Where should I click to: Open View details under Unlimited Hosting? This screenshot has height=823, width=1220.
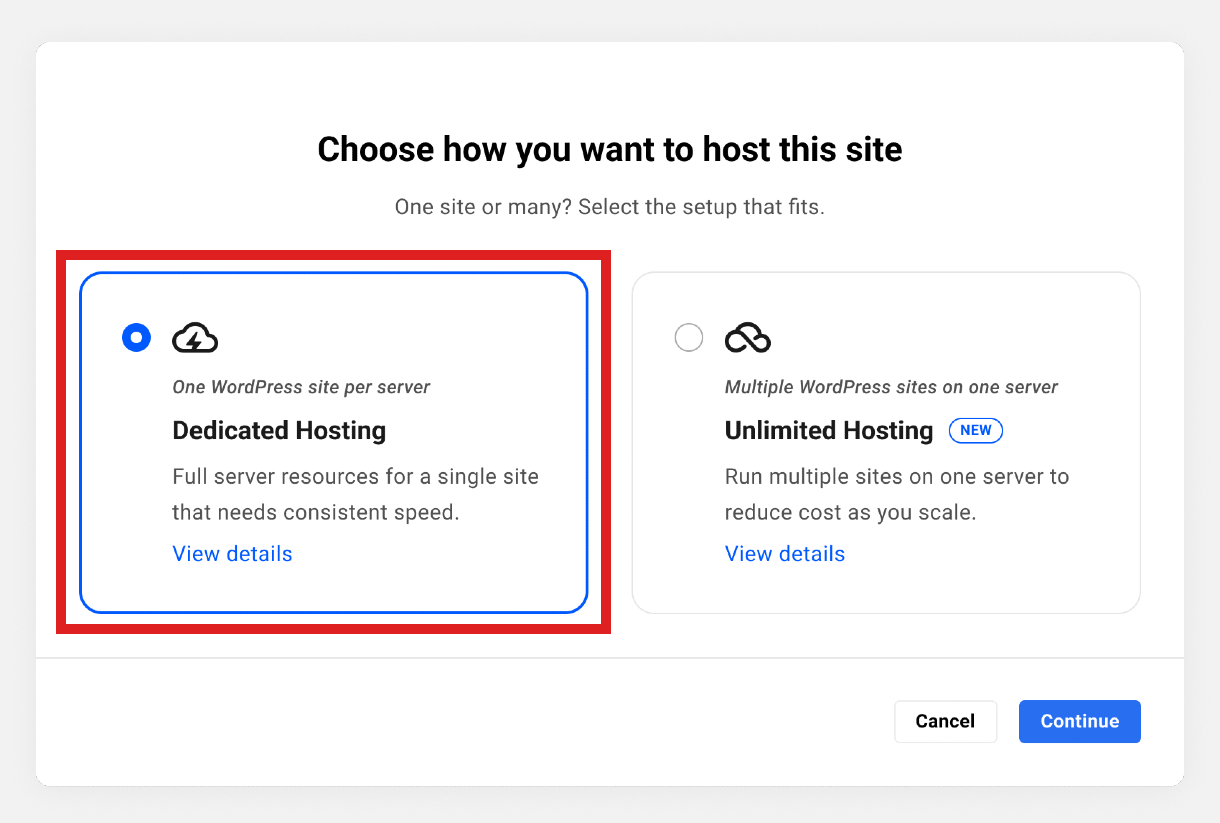click(785, 554)
